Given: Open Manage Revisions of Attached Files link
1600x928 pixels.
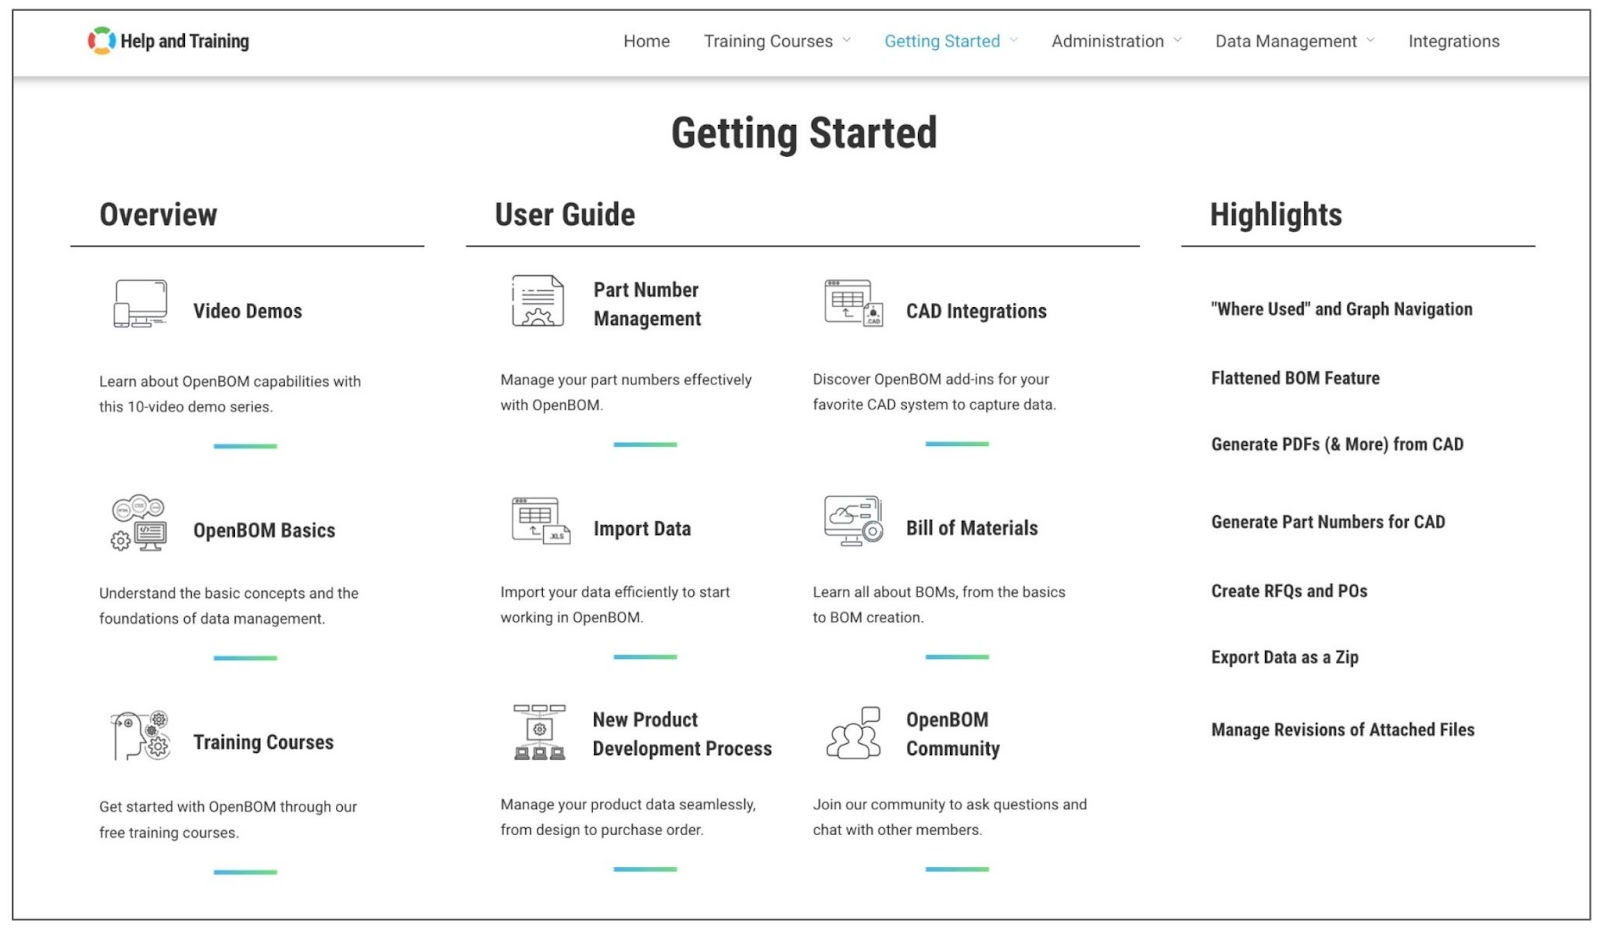Looking at the screenshot, I should pos(1343,730).
